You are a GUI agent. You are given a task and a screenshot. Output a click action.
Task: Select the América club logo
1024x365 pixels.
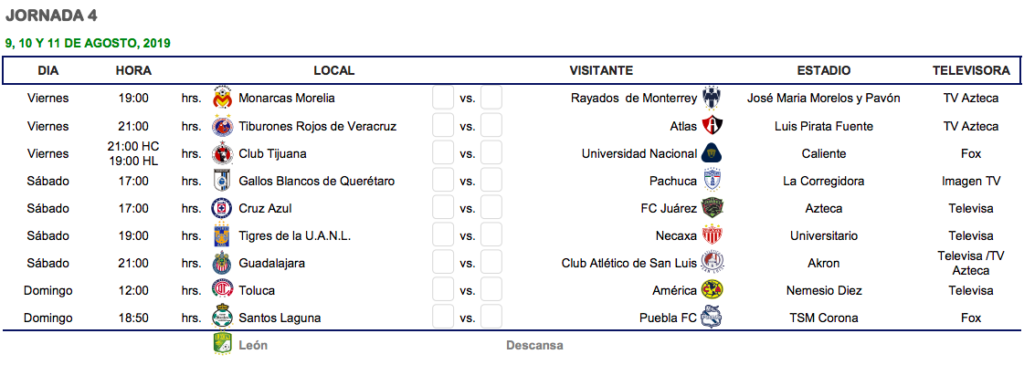[x=712, y=291]
